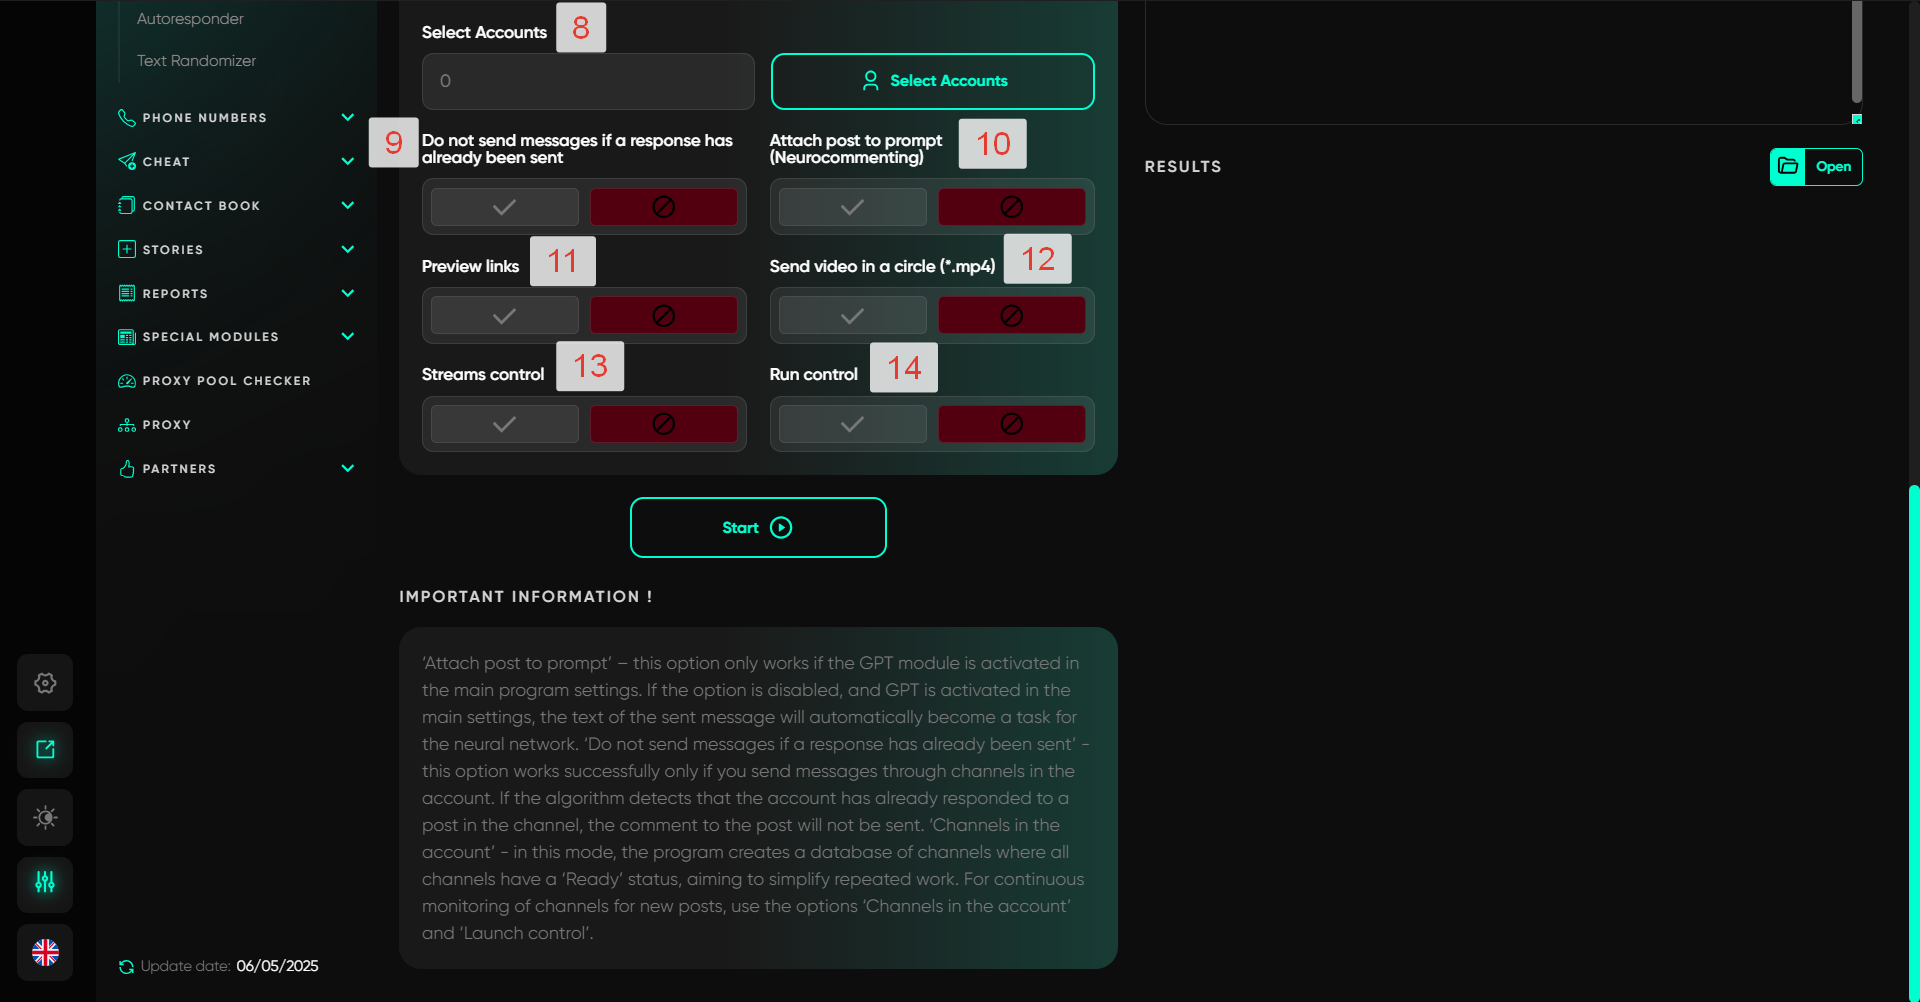This screenshot has width=1920, height=1002.
Task: Enable Run control with checkmark toggle
Action: pyautogui.click(x=852, y=424)
